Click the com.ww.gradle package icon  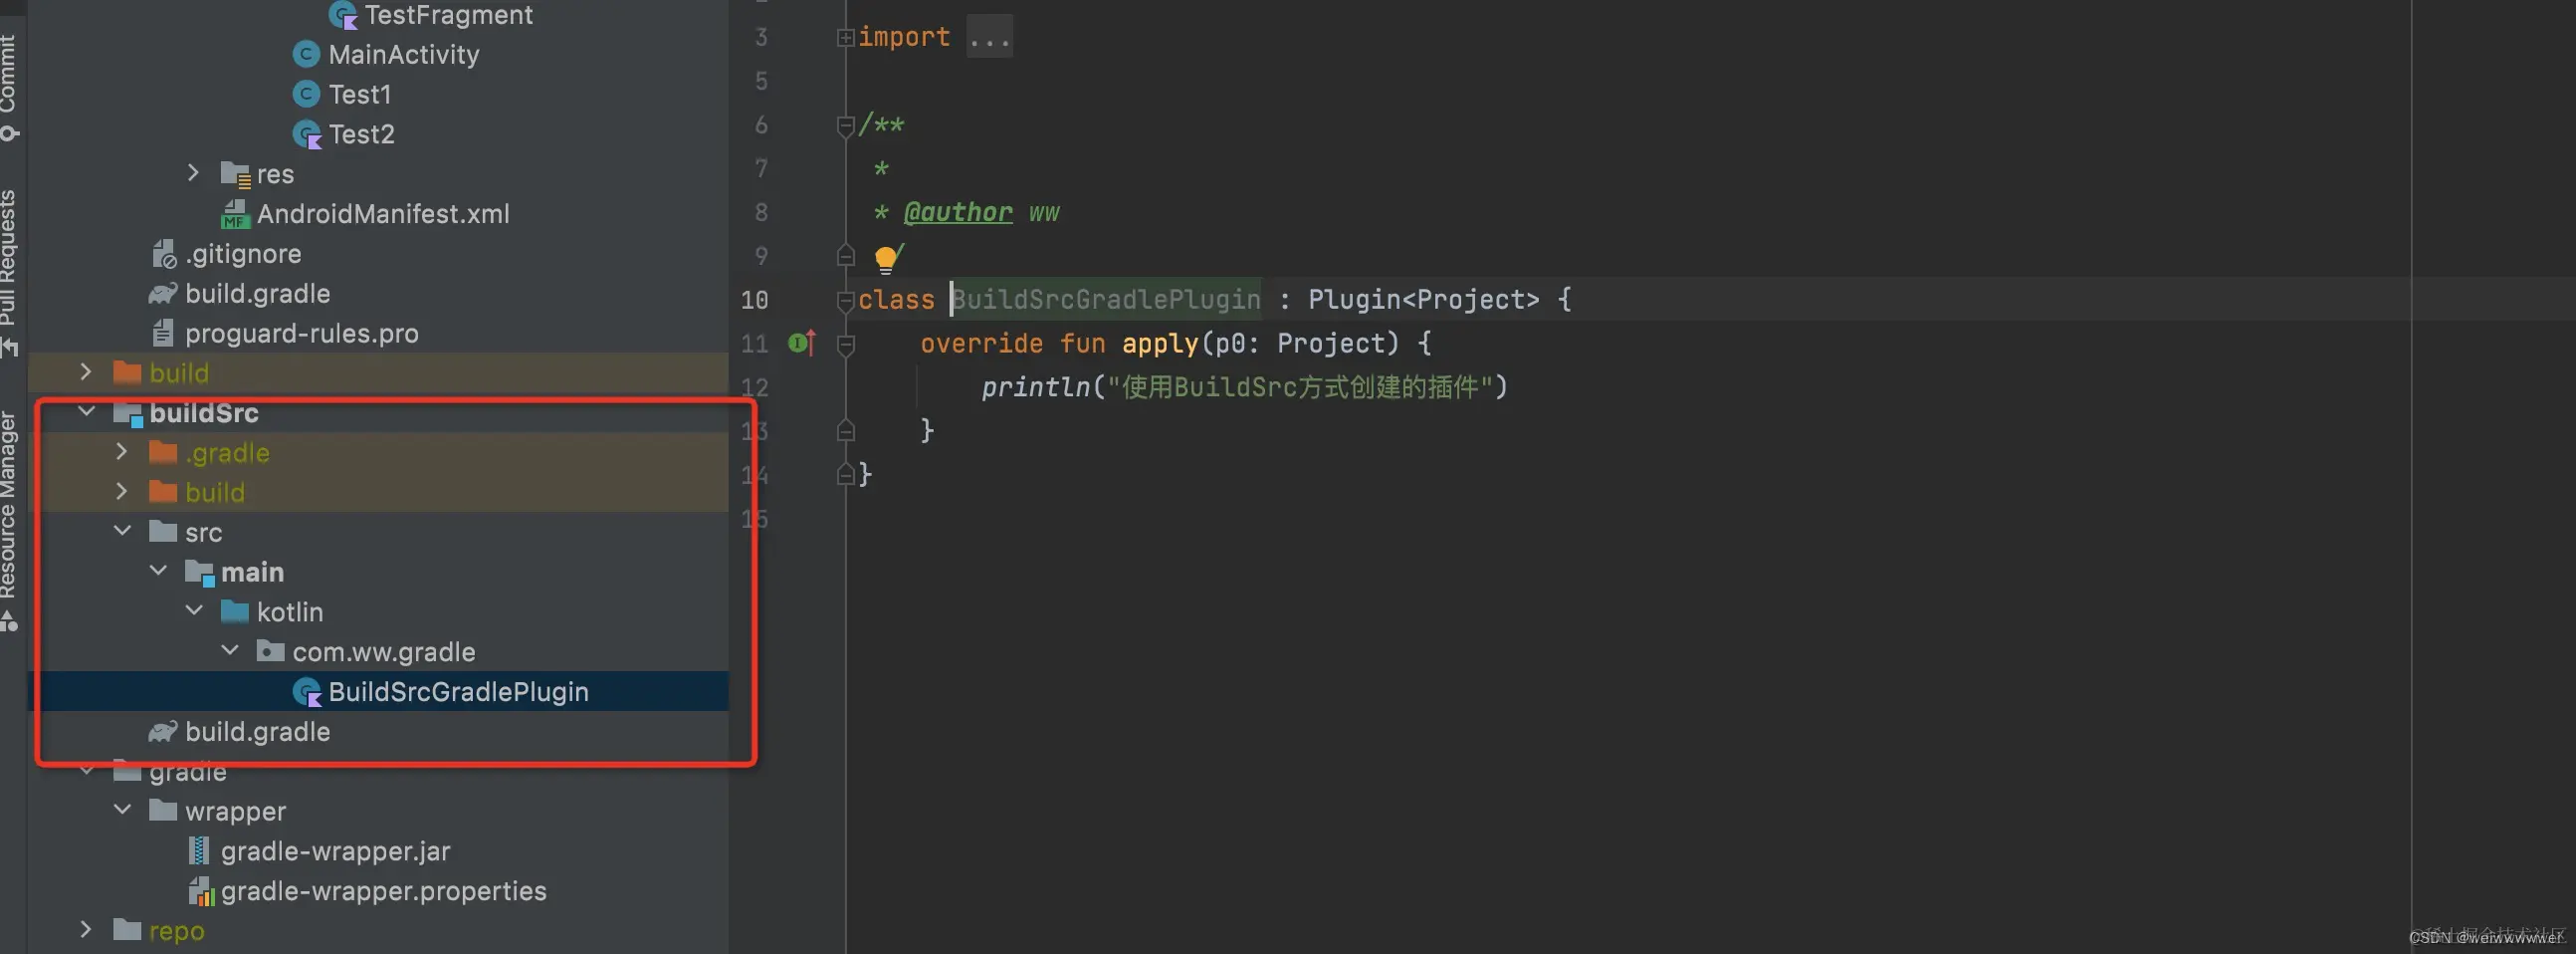tap(270, 651)
